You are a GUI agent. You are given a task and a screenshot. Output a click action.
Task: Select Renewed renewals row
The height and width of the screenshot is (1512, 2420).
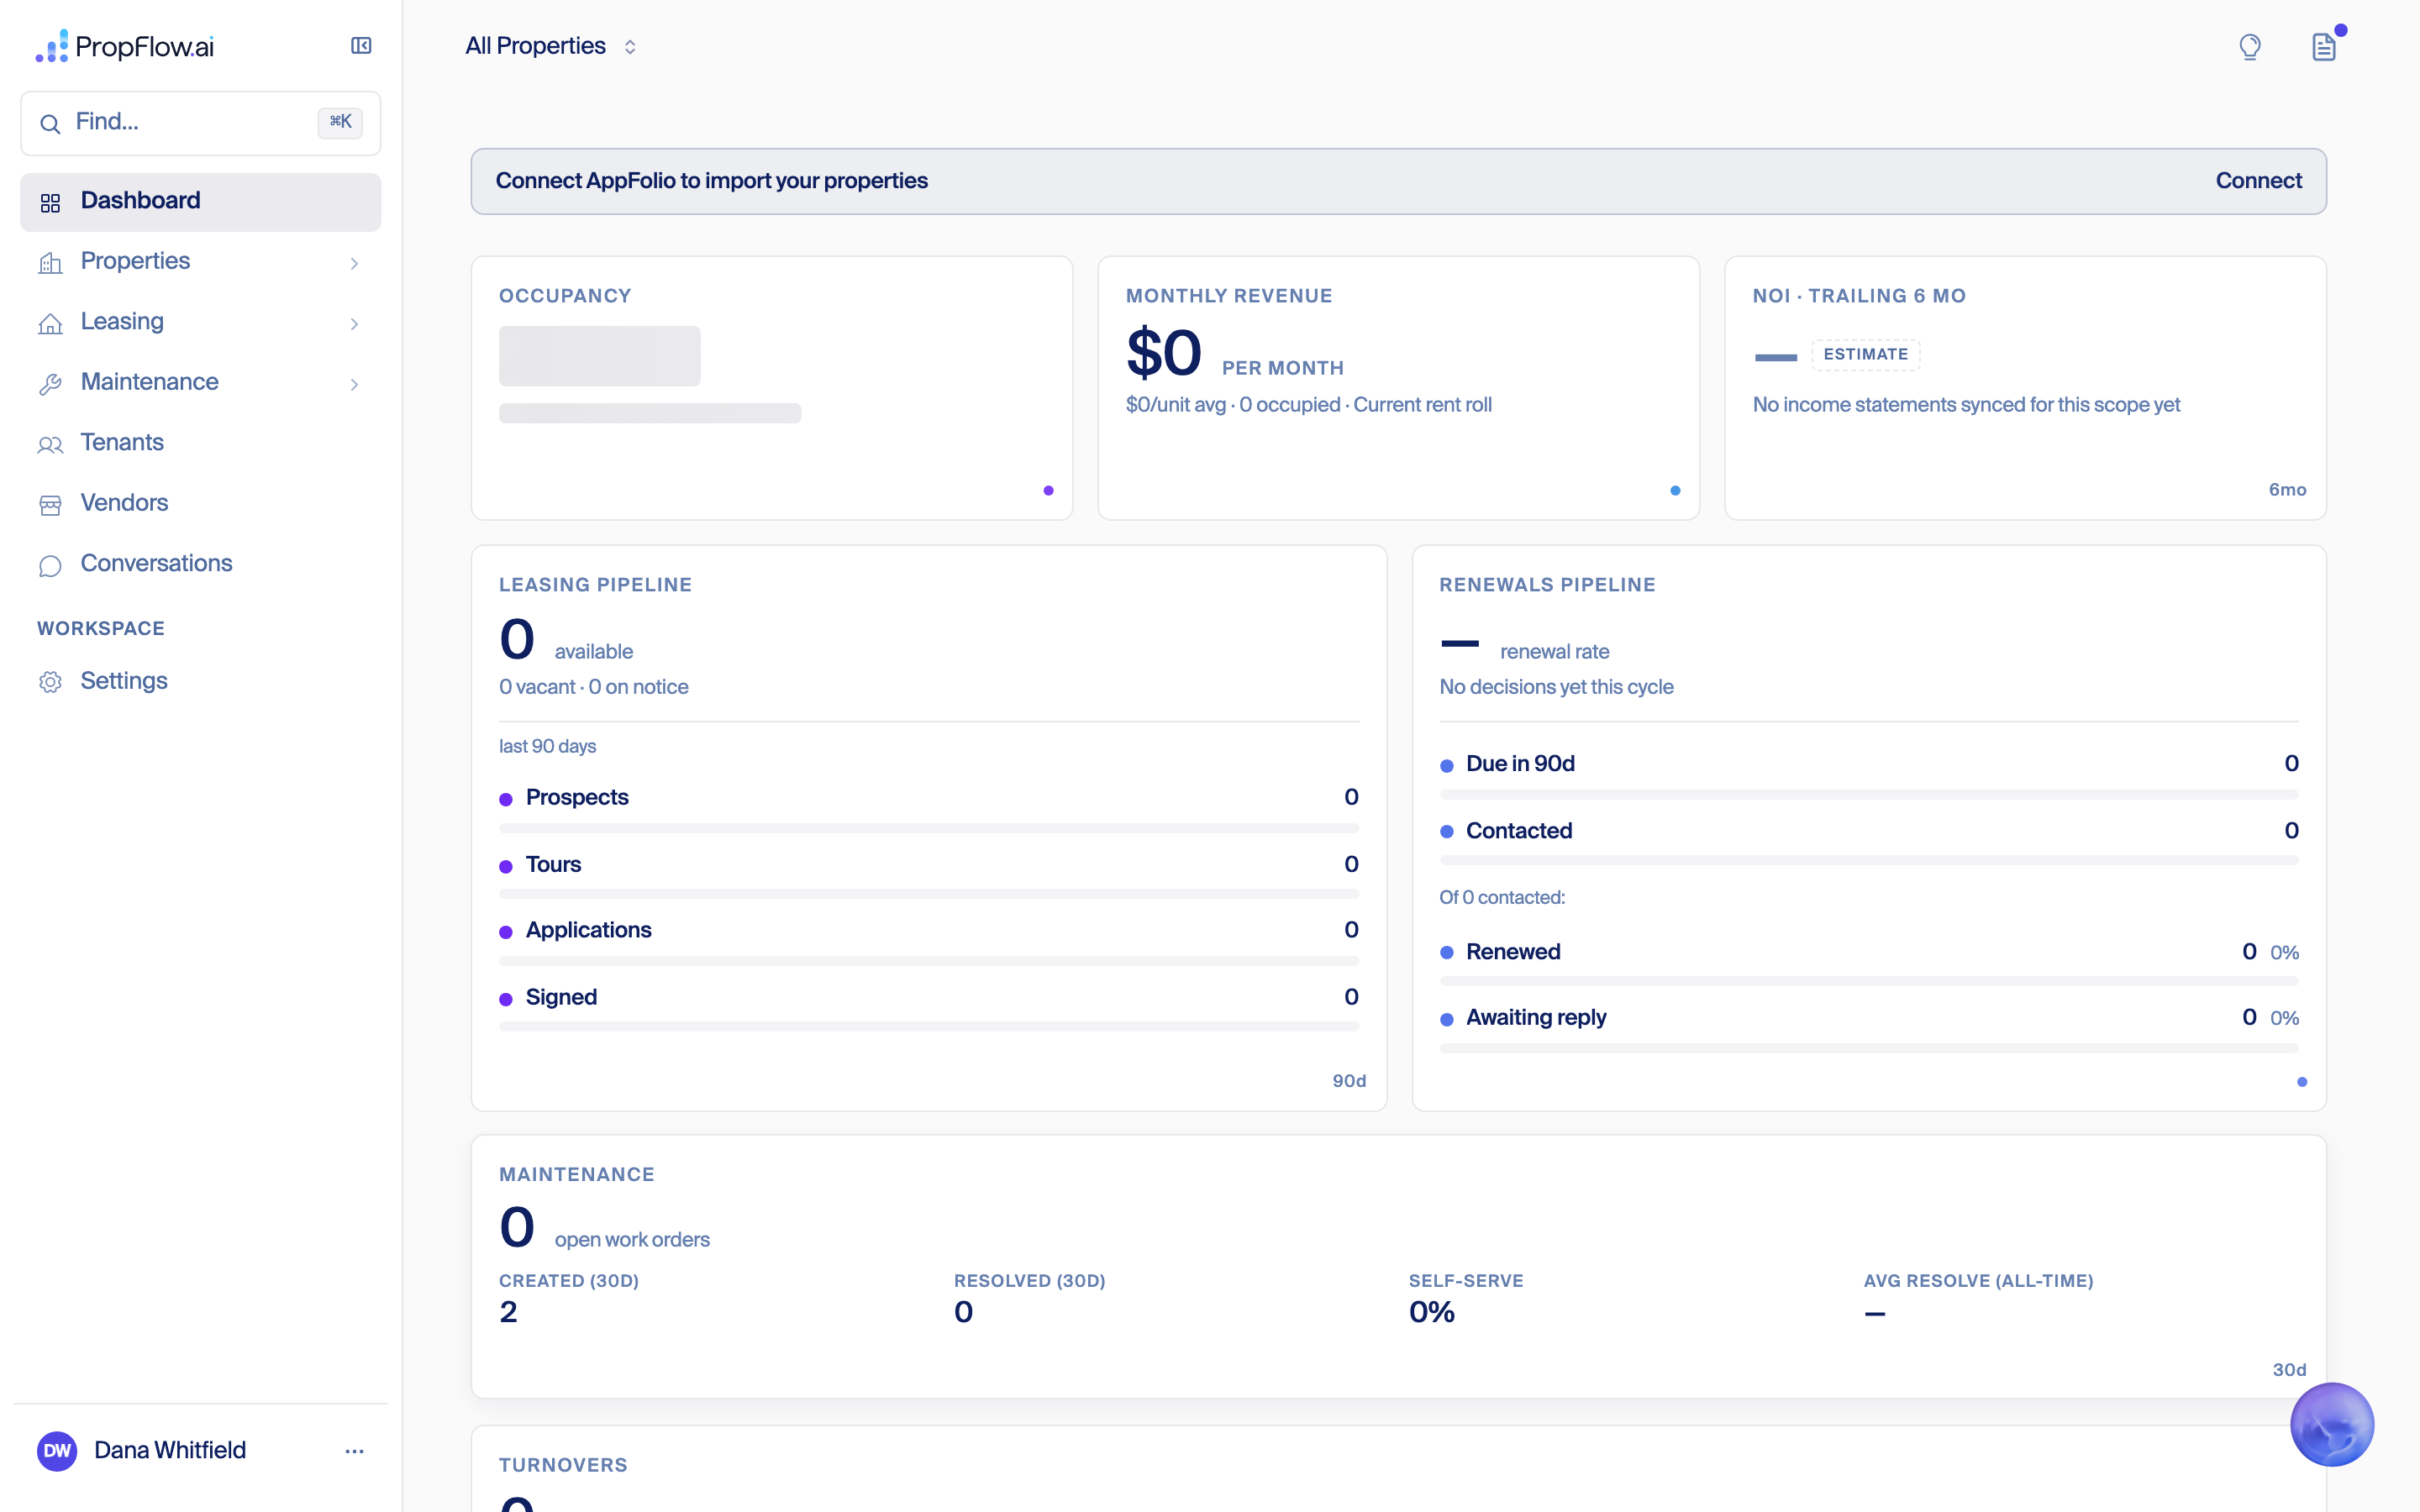point(1869,952)
